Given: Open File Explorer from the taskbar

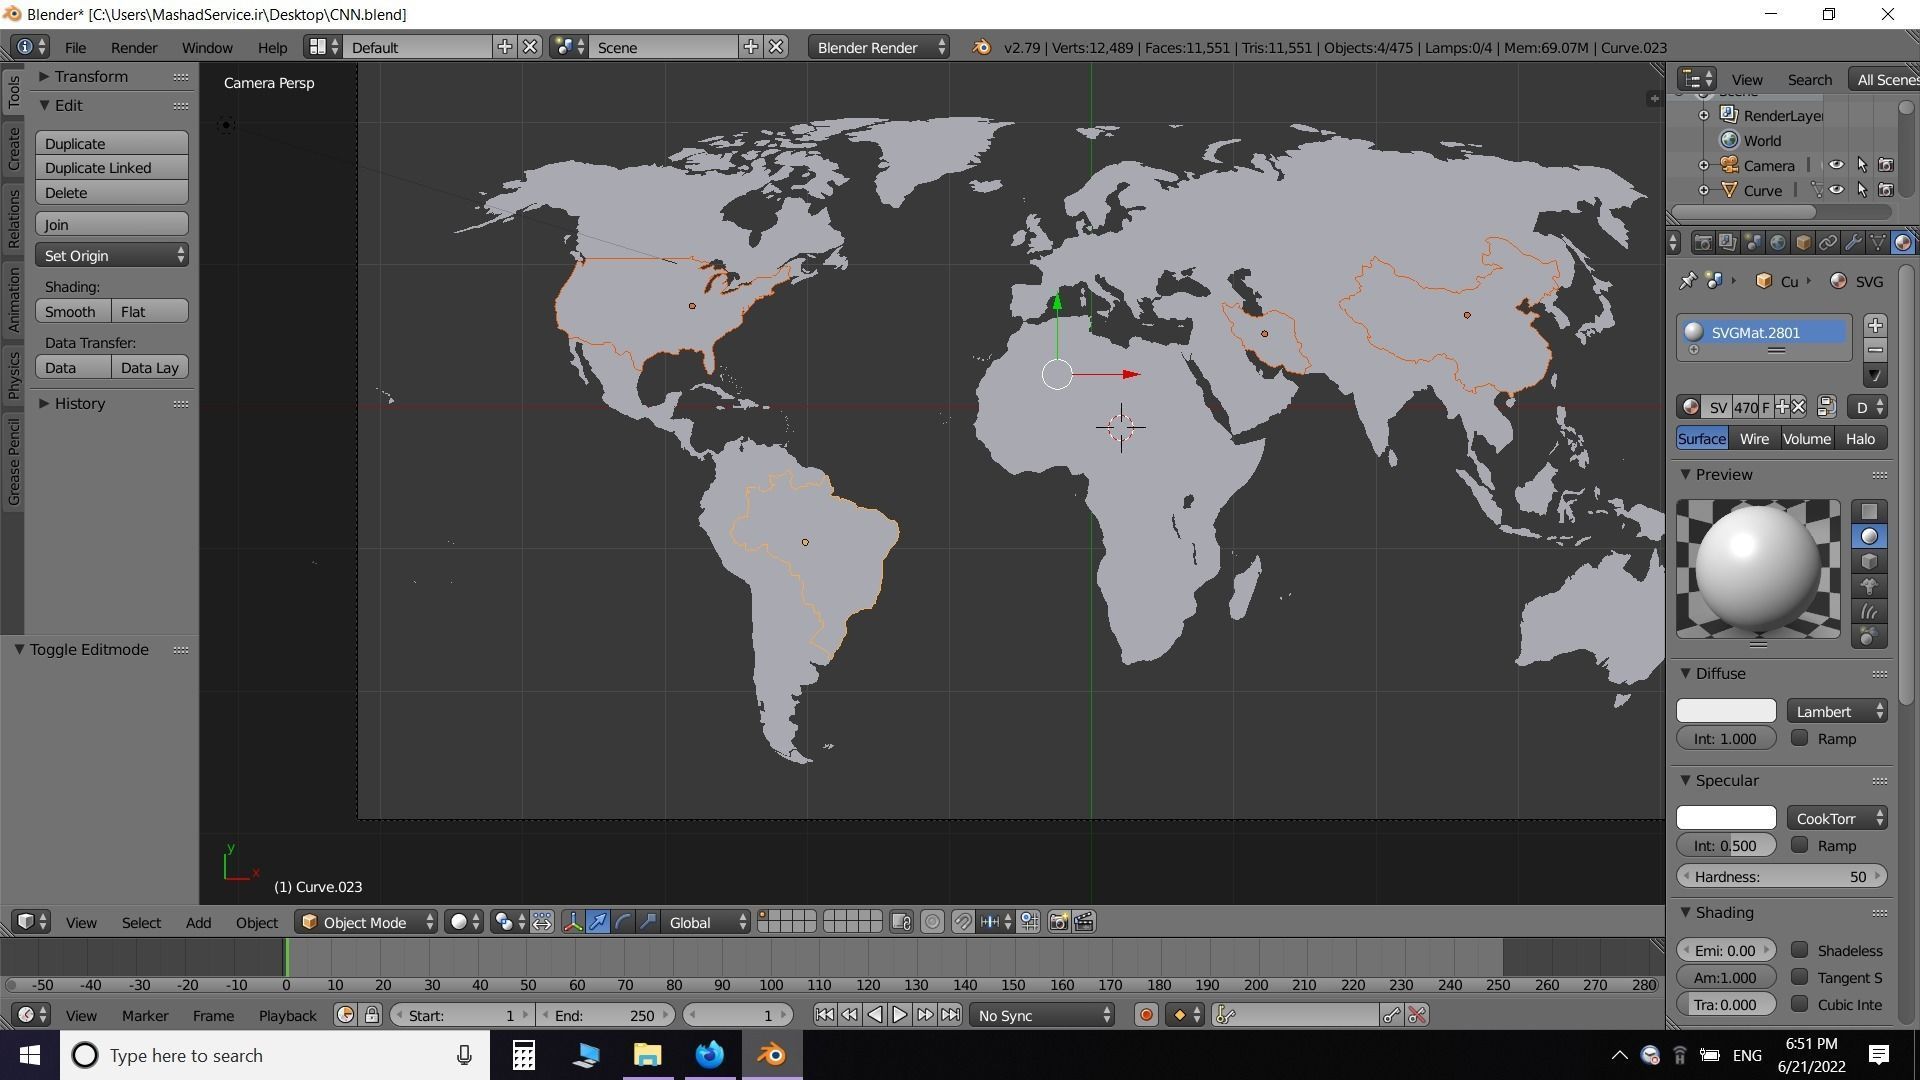Looking at the screenshot, I should [x=647, y=1055].
